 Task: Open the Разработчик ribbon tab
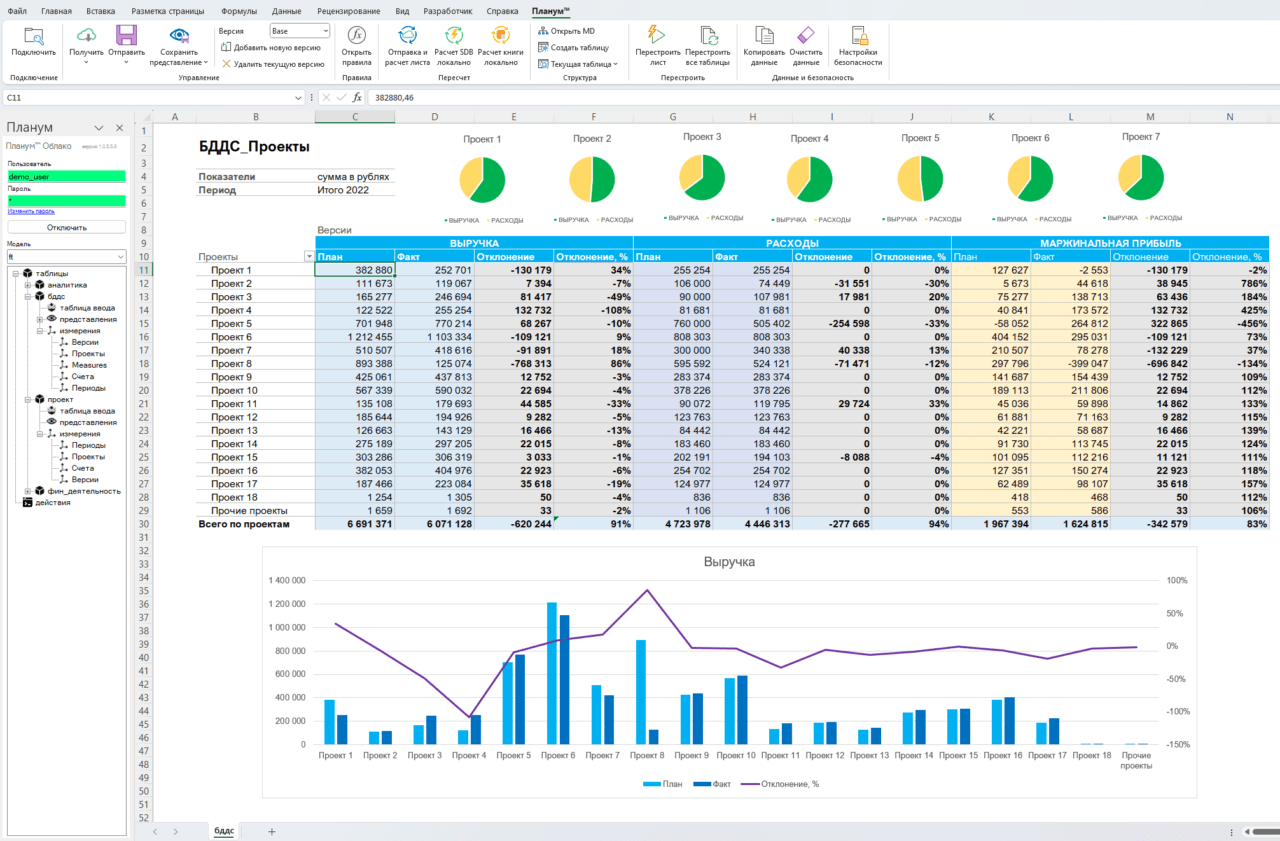(x=447, y=10)
